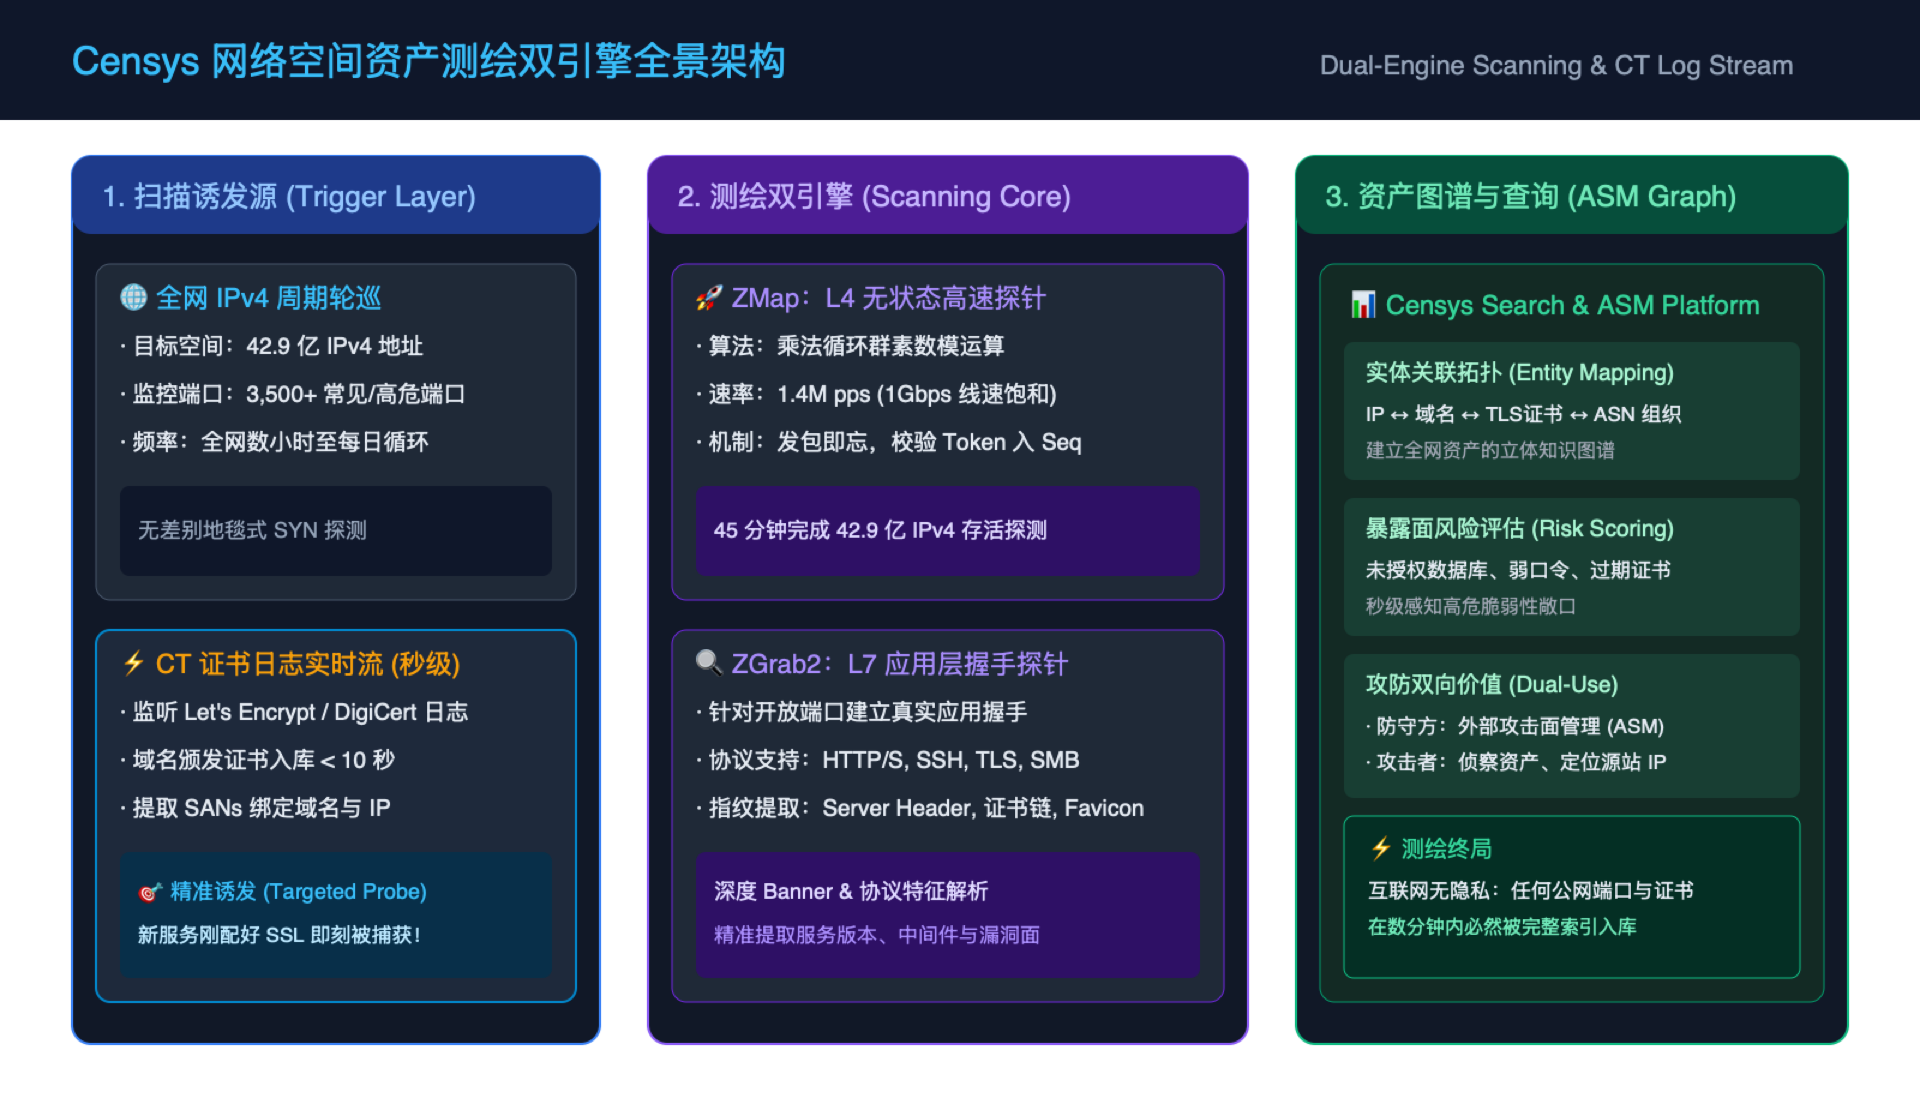Select the card title "全网 IPv4 周期轮巡"

tap(268, 297)
